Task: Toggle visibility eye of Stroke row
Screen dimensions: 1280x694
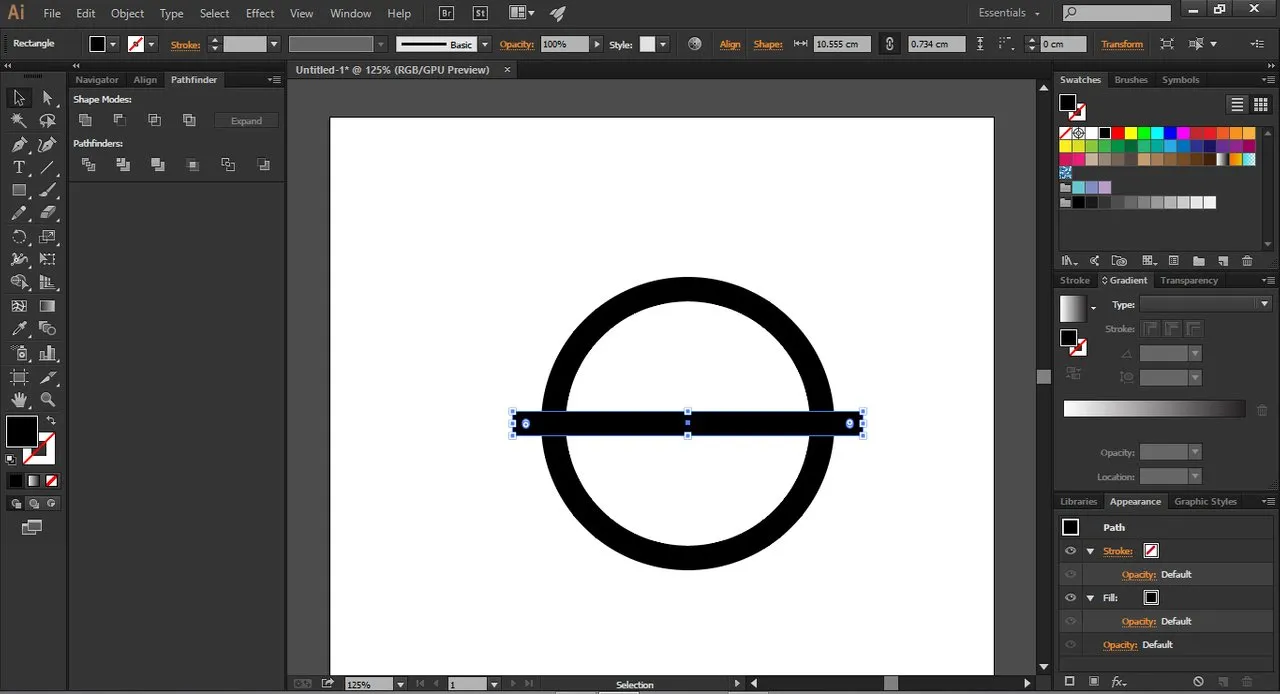Action: click(1070, 551)
